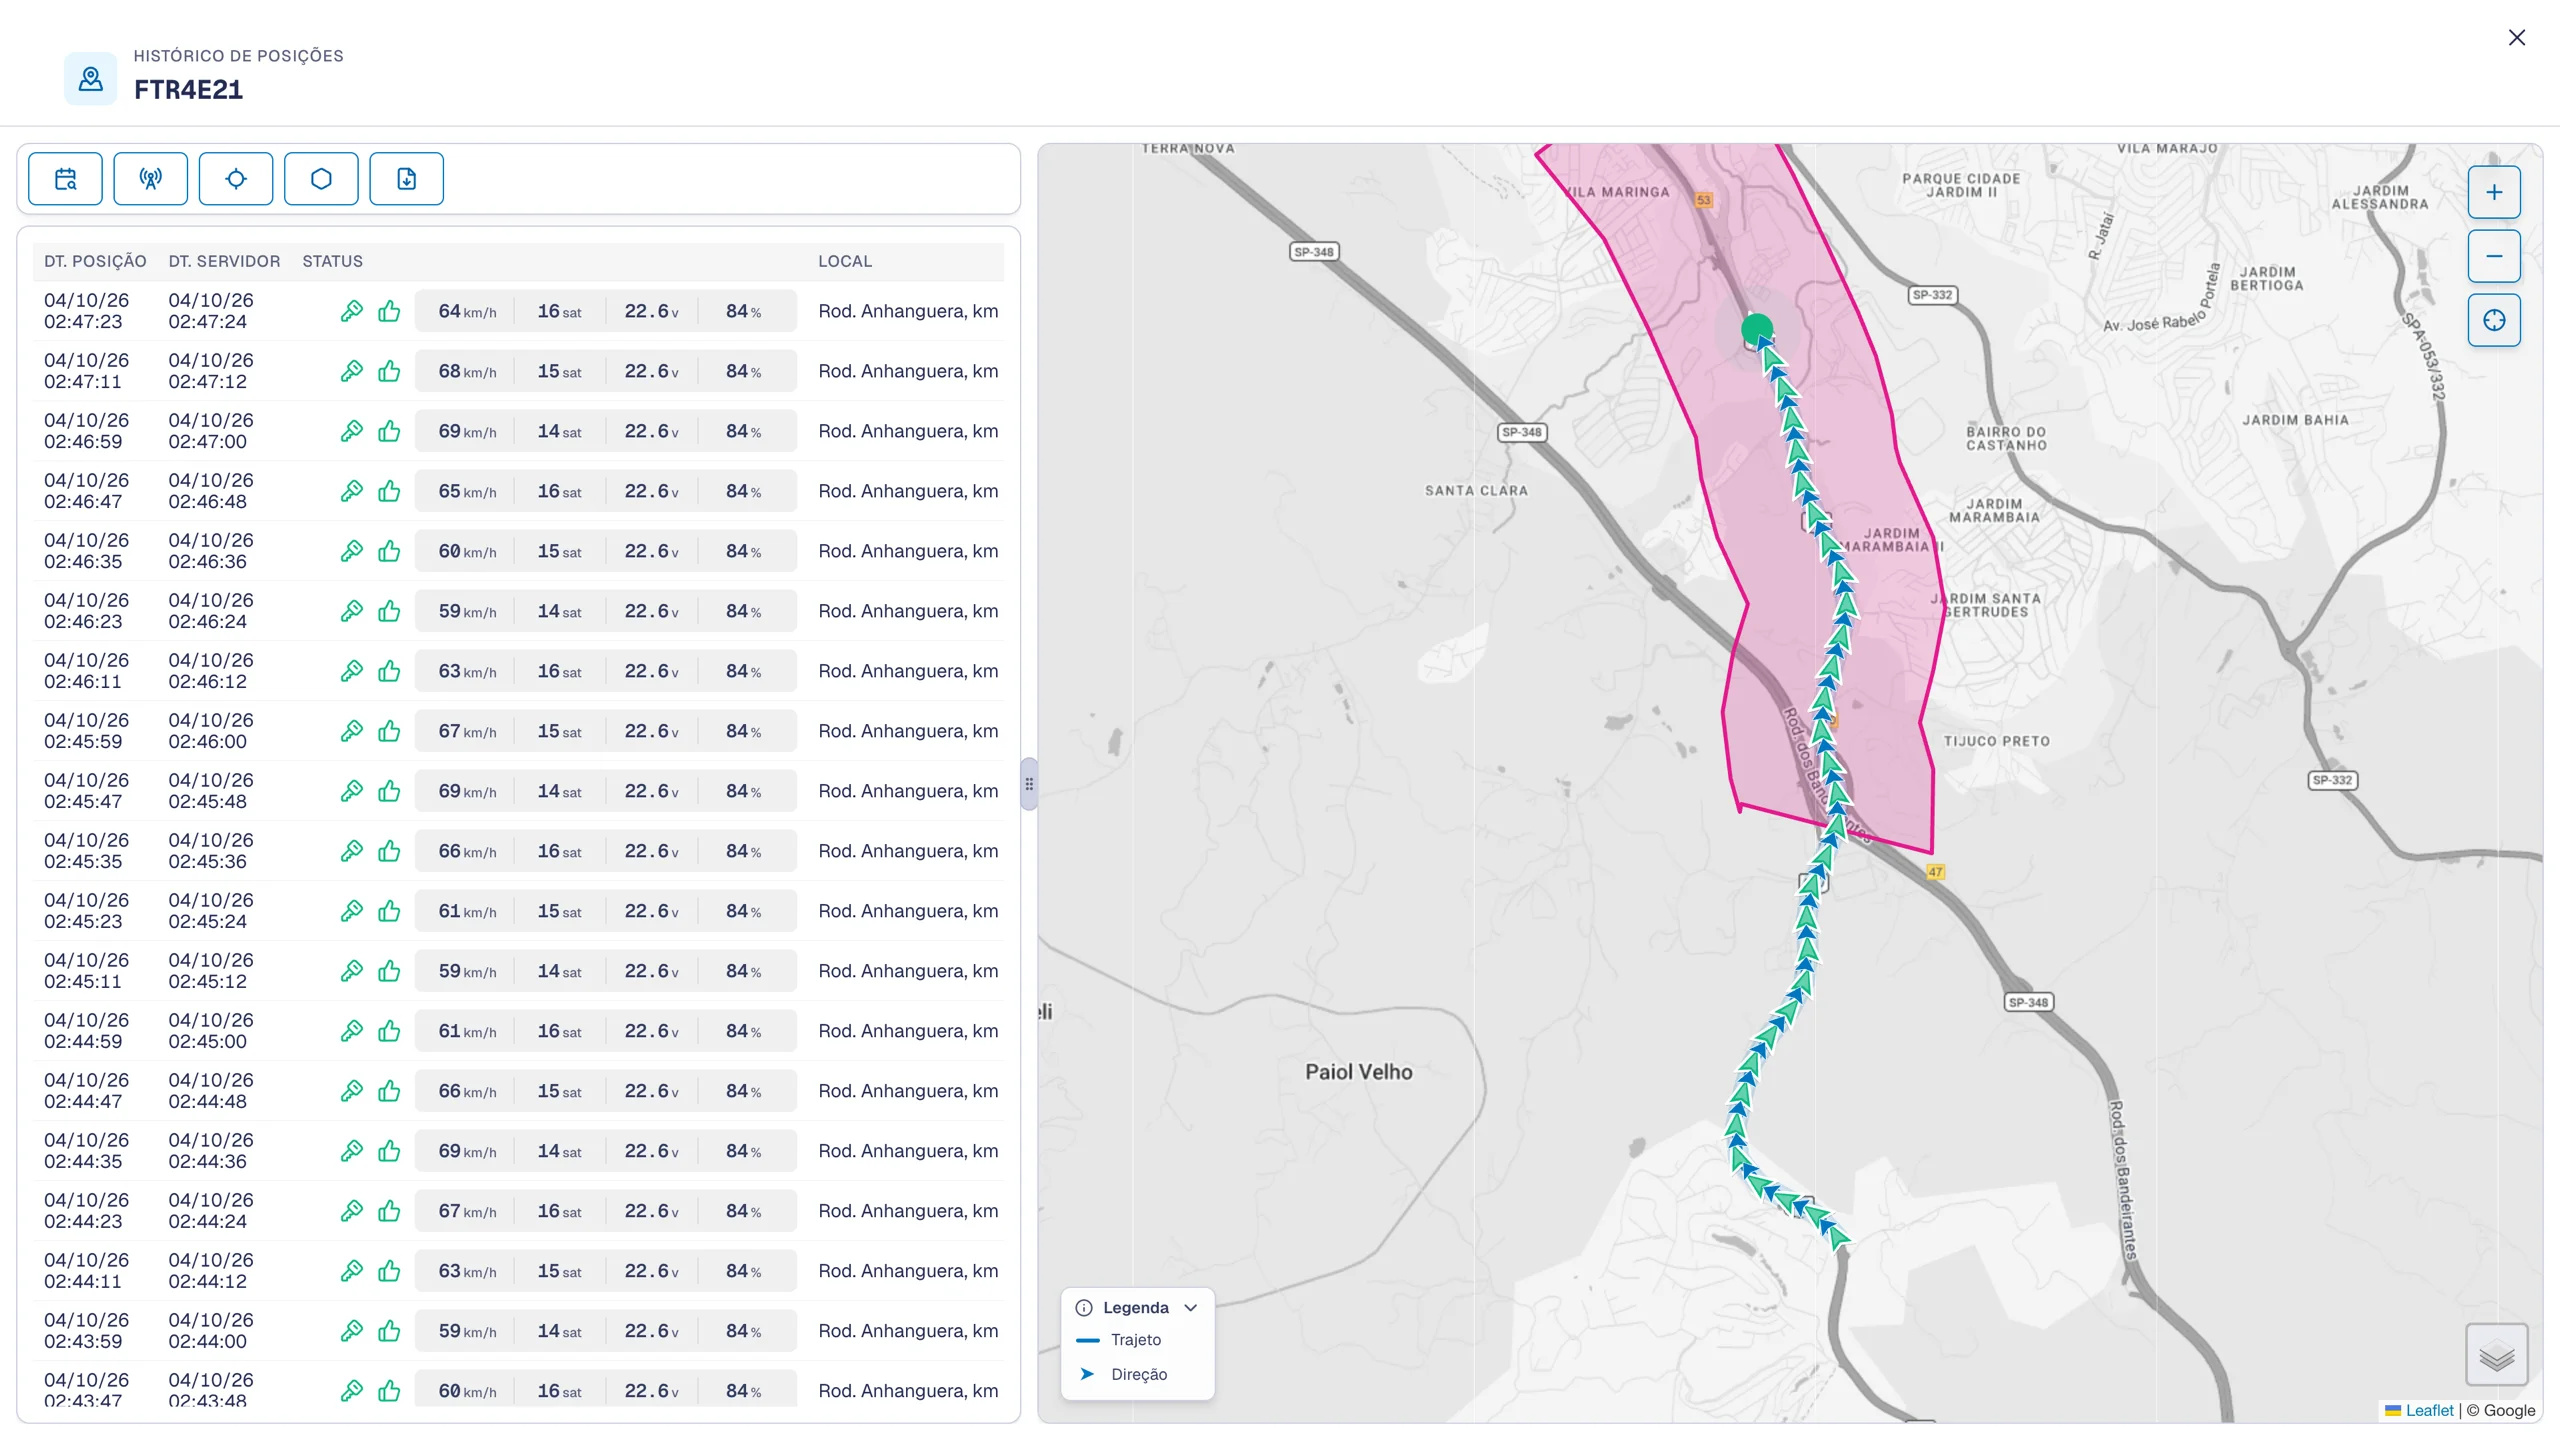
Task: Click the DT. SERVIDOR column header
Action: click(224, 261)
